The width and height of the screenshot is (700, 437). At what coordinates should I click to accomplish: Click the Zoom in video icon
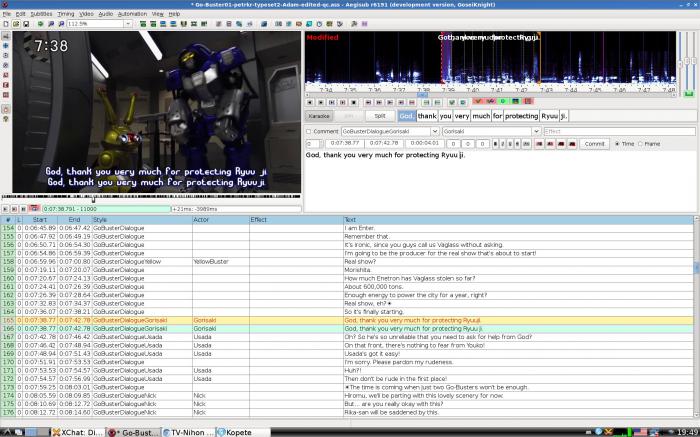(x=51, y=24)
